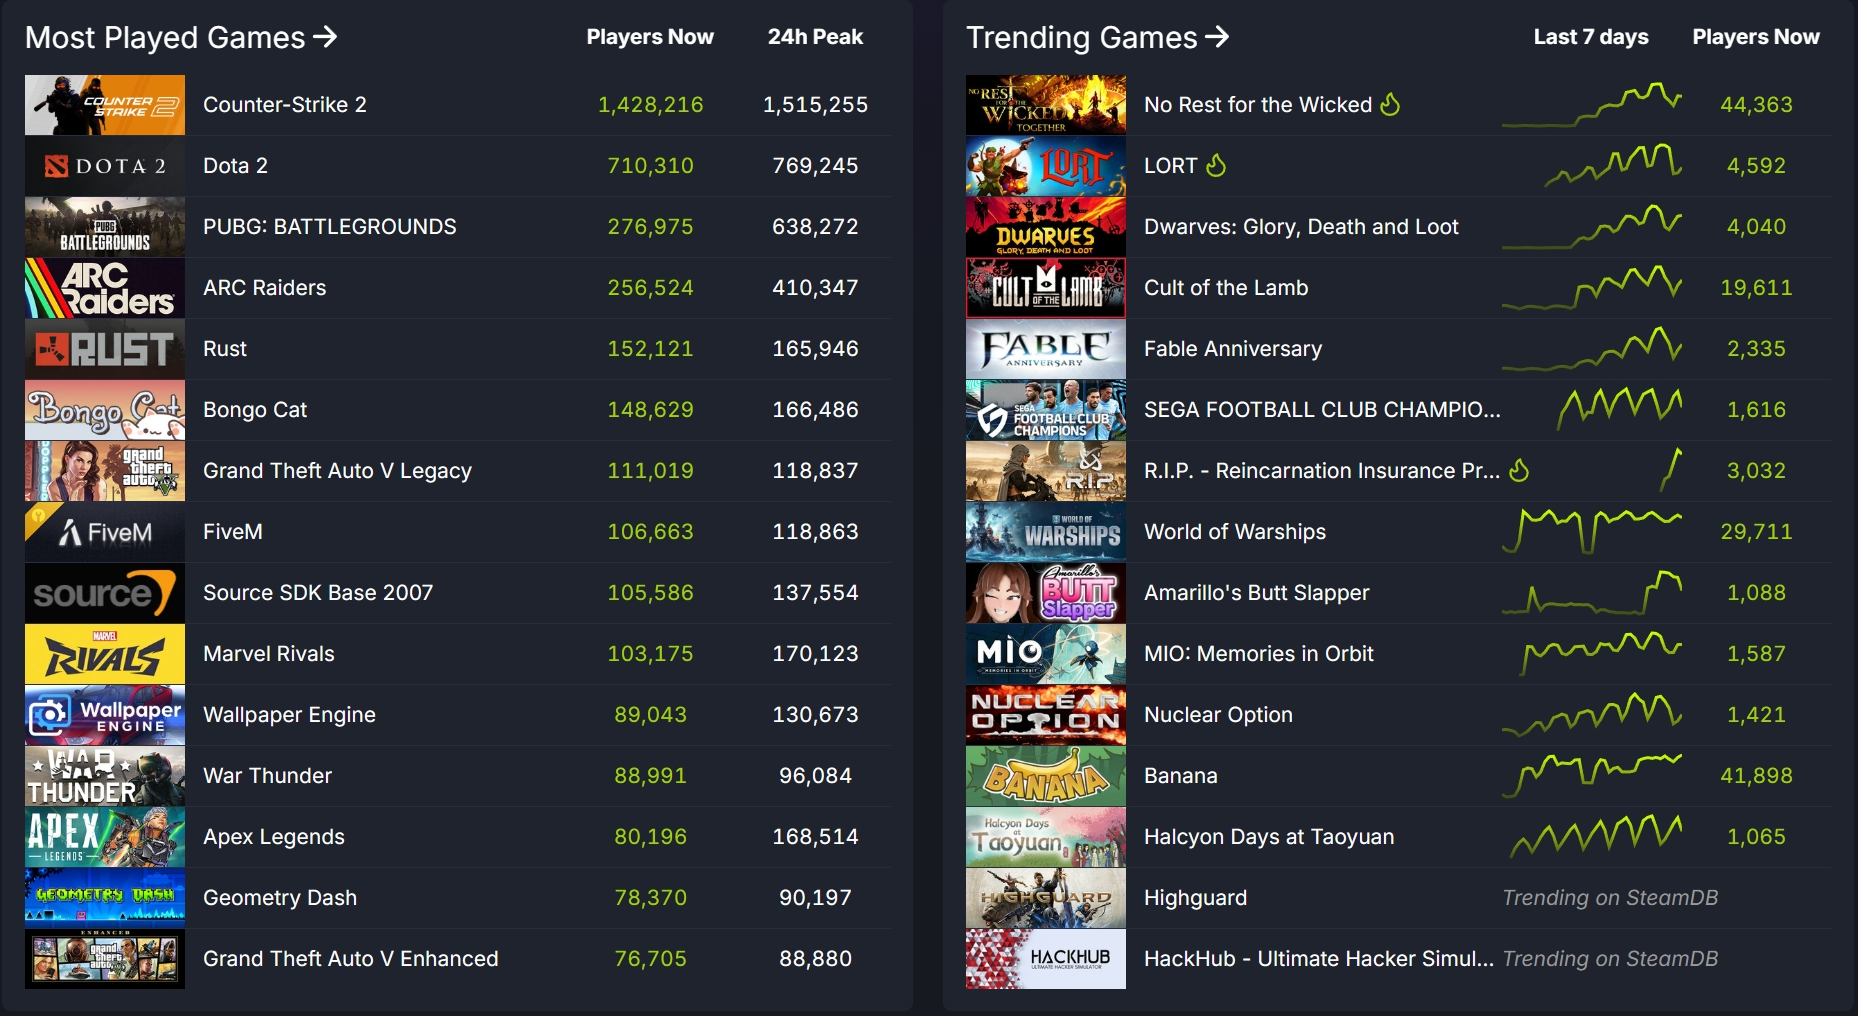View the World of Warships 7-day chart

coord(1592,531)
